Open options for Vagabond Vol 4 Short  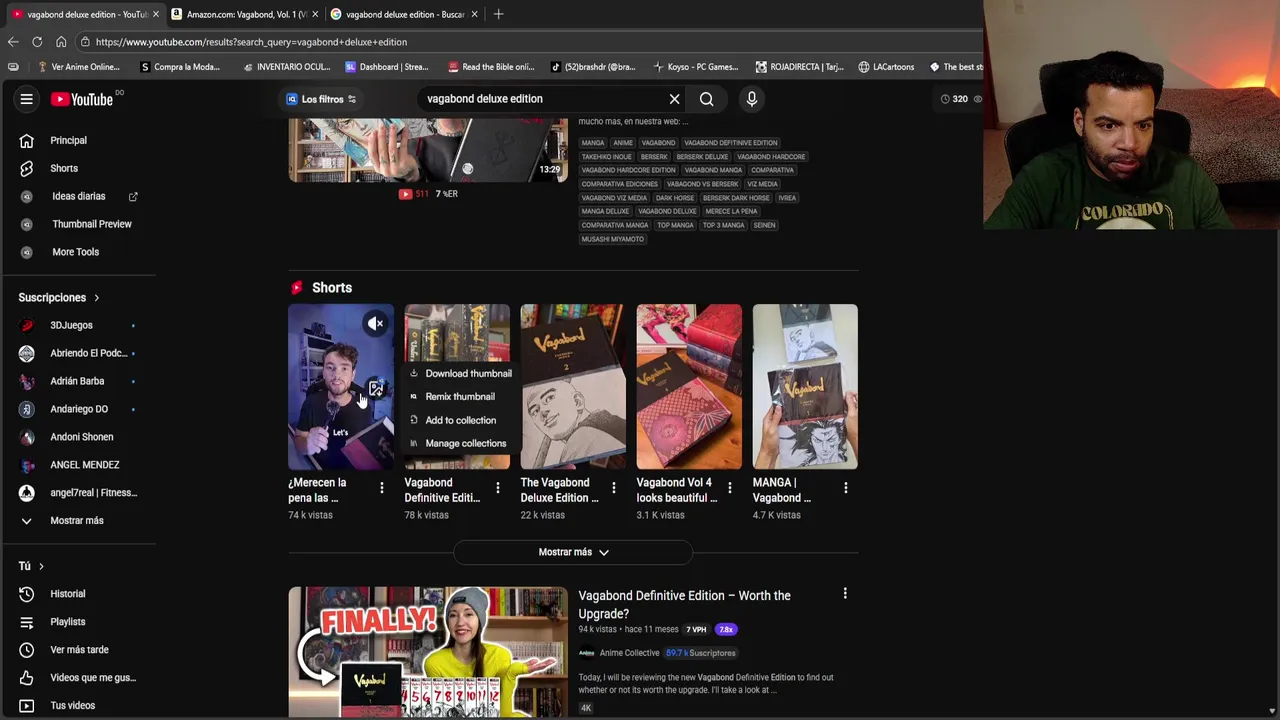click(x=729, y=488)
